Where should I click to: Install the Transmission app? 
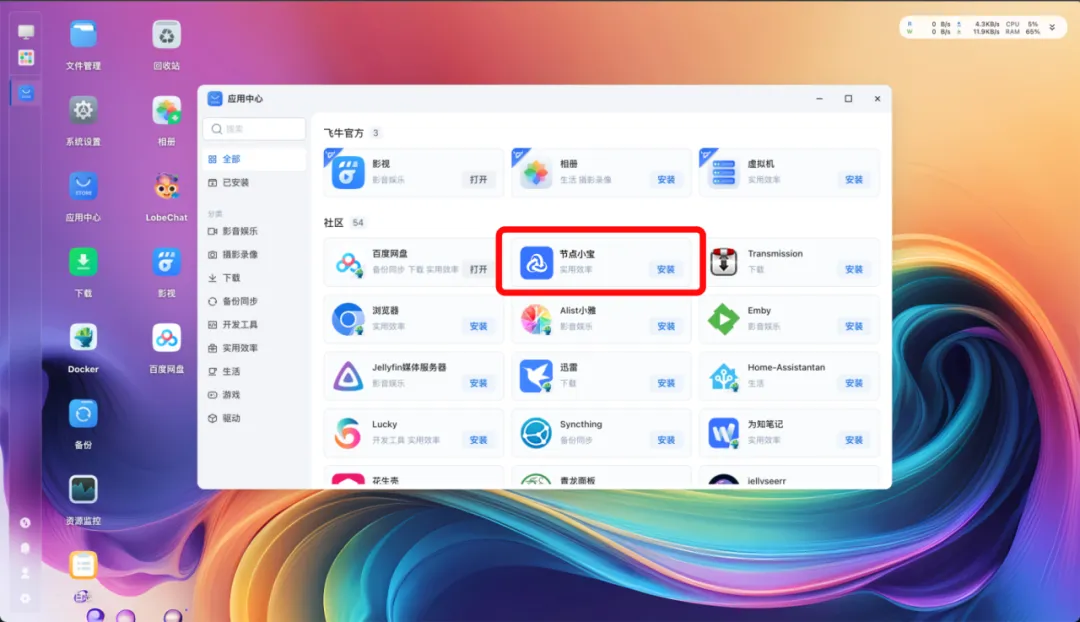[854, 269]
